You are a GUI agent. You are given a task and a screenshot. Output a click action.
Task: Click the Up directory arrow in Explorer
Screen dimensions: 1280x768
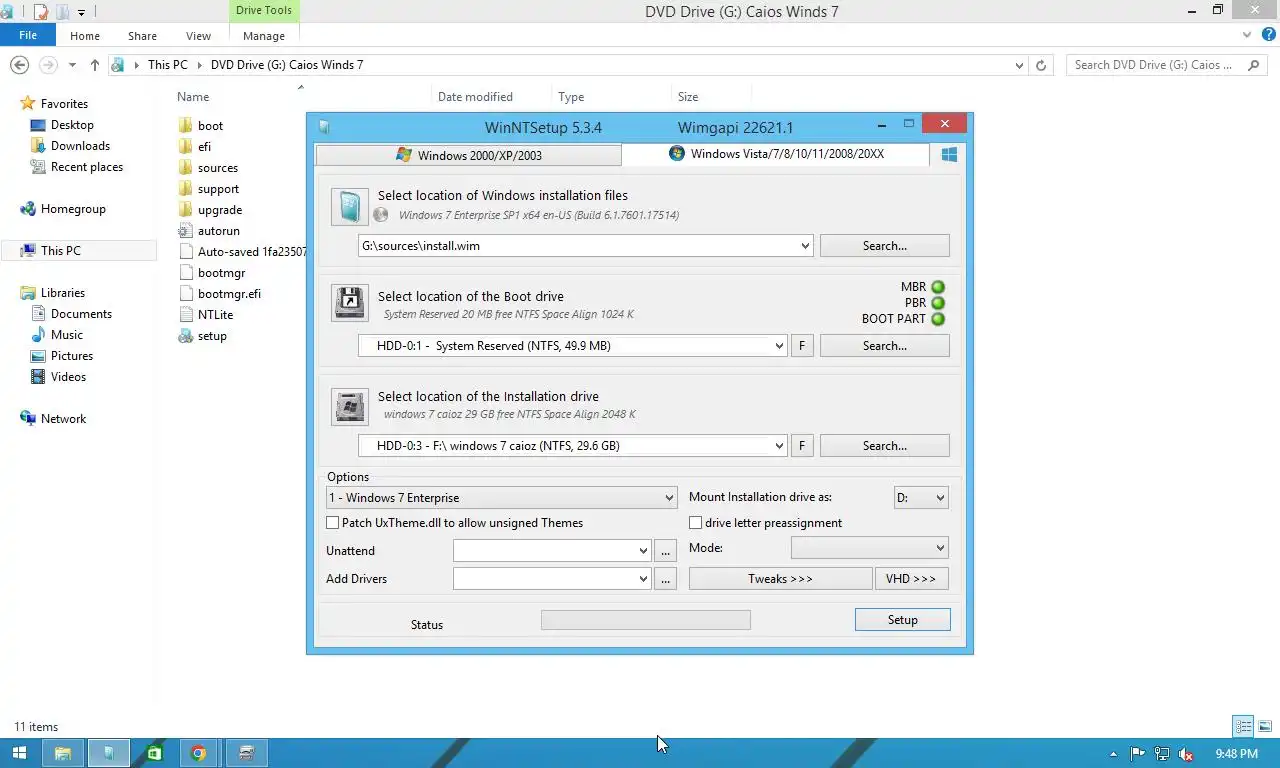(95, 65)
